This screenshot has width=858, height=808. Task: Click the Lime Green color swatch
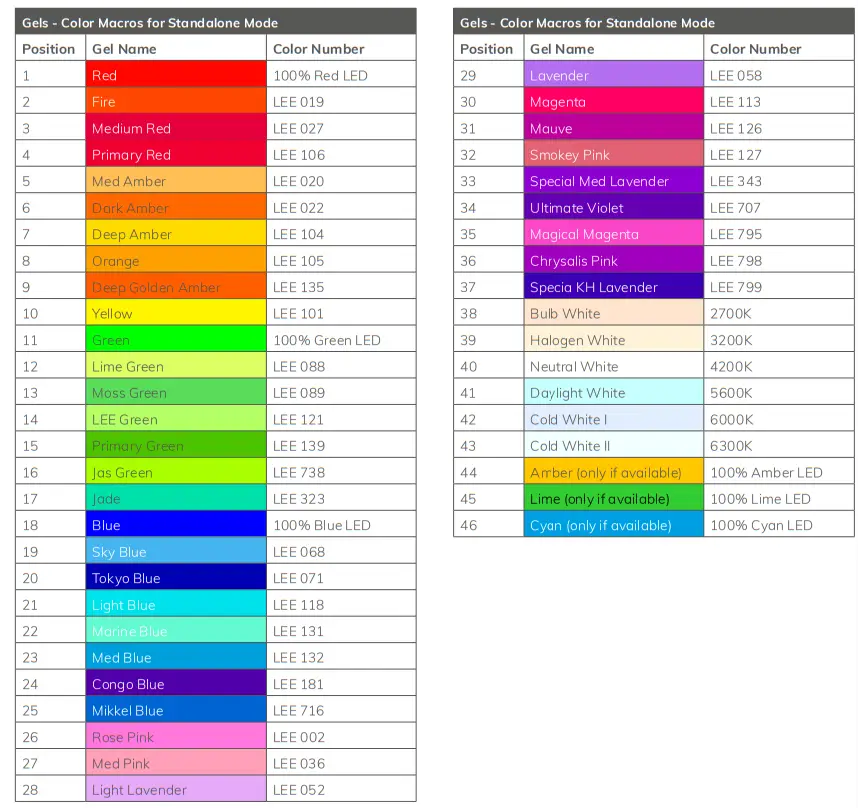pos(176,366)
